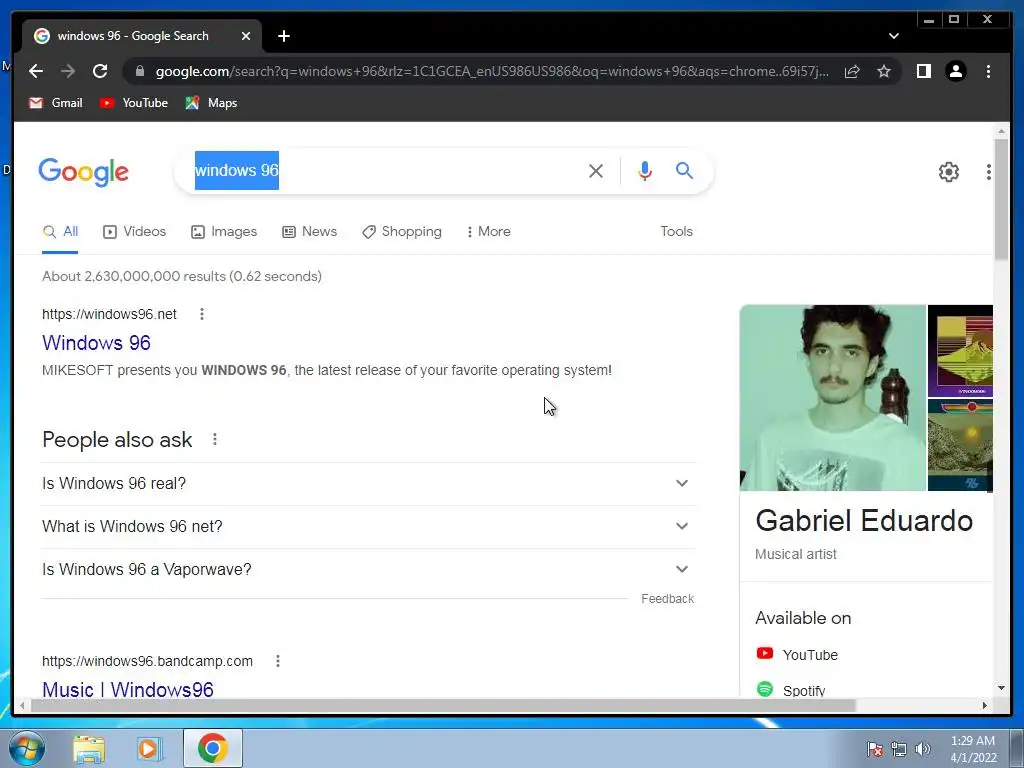Share this page icon in address bar
Screen dimensions: 1024x768
pos(852,71)
